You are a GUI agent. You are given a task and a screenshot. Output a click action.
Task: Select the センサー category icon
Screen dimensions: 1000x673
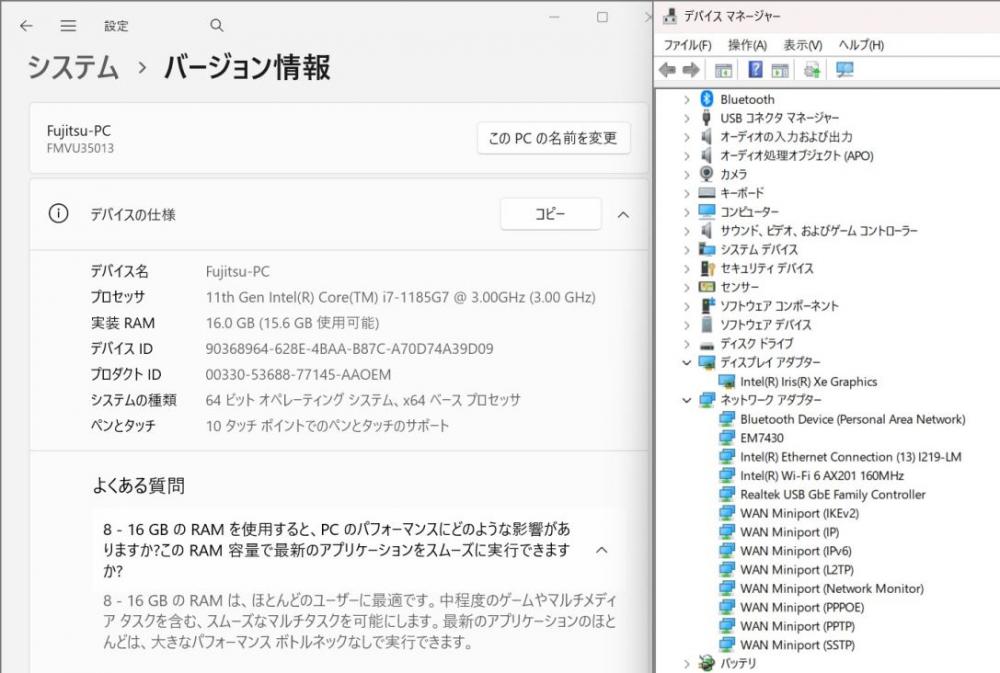click(707, 286)
